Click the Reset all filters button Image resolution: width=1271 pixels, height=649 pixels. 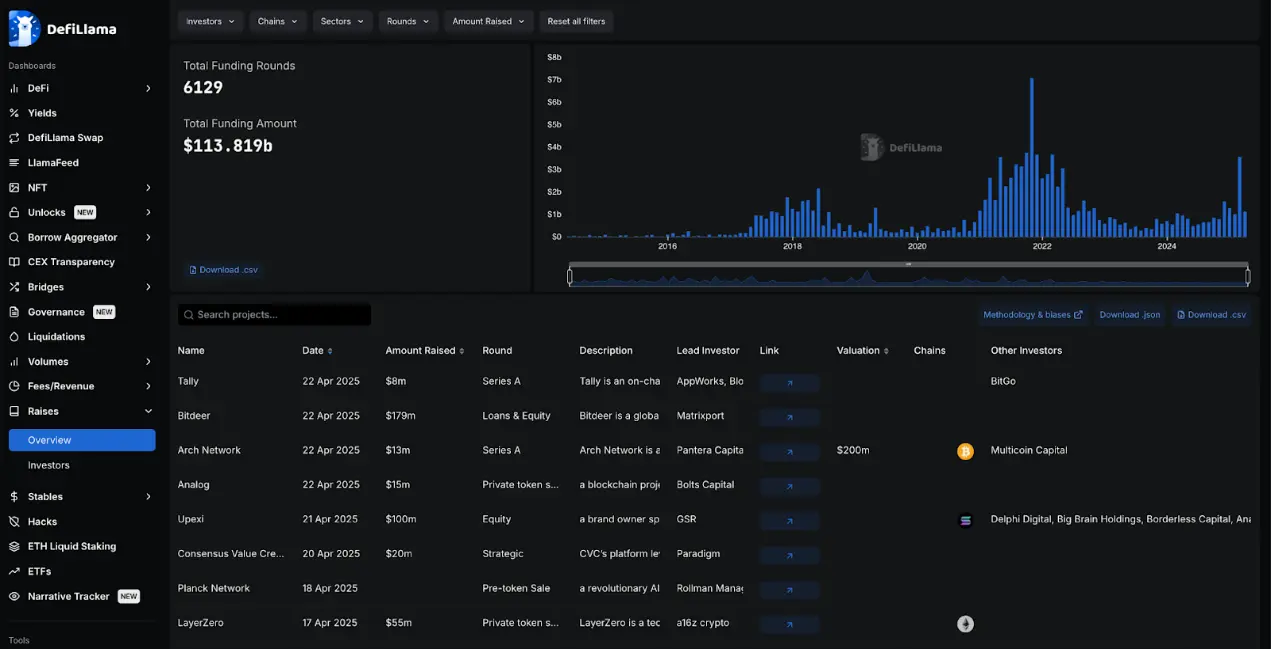(x=576, y=21)
